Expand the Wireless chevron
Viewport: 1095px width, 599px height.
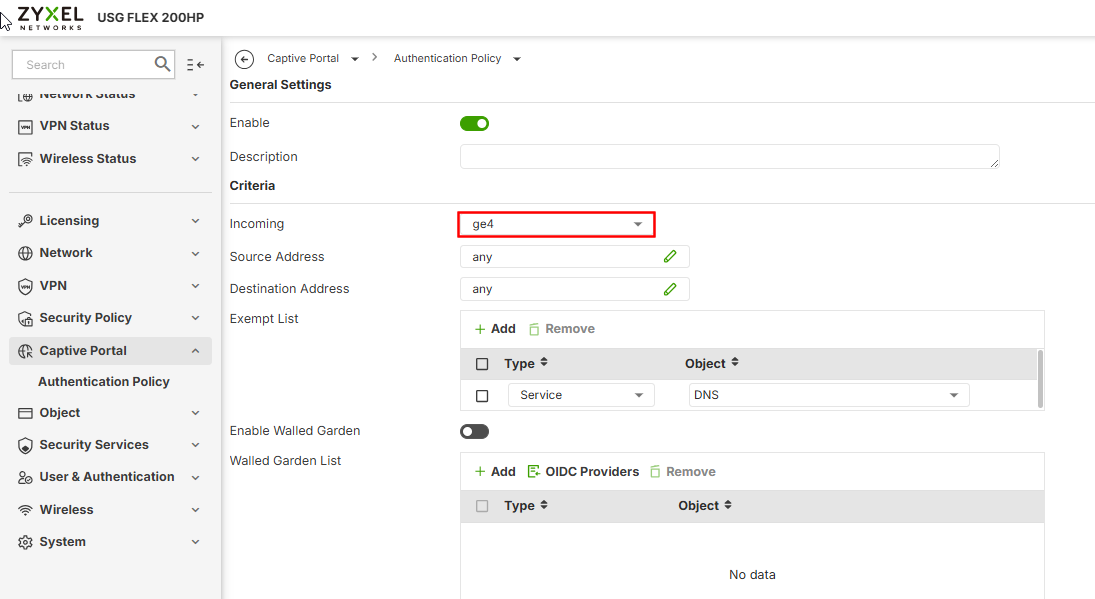point(196,510)
